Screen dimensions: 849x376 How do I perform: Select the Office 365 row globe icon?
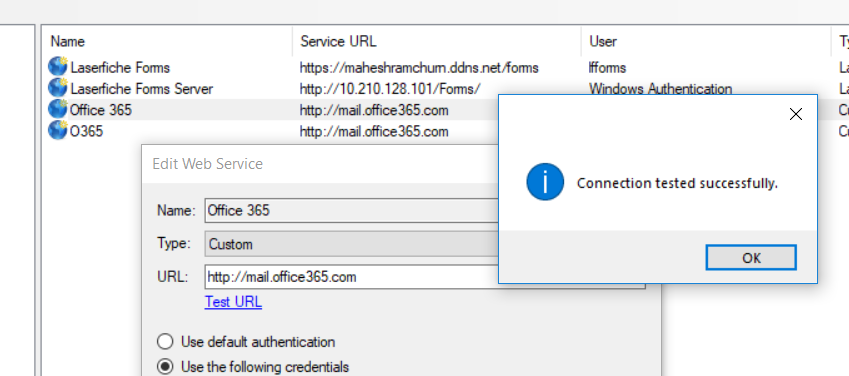pyautogui.click(x=58, y=109)
